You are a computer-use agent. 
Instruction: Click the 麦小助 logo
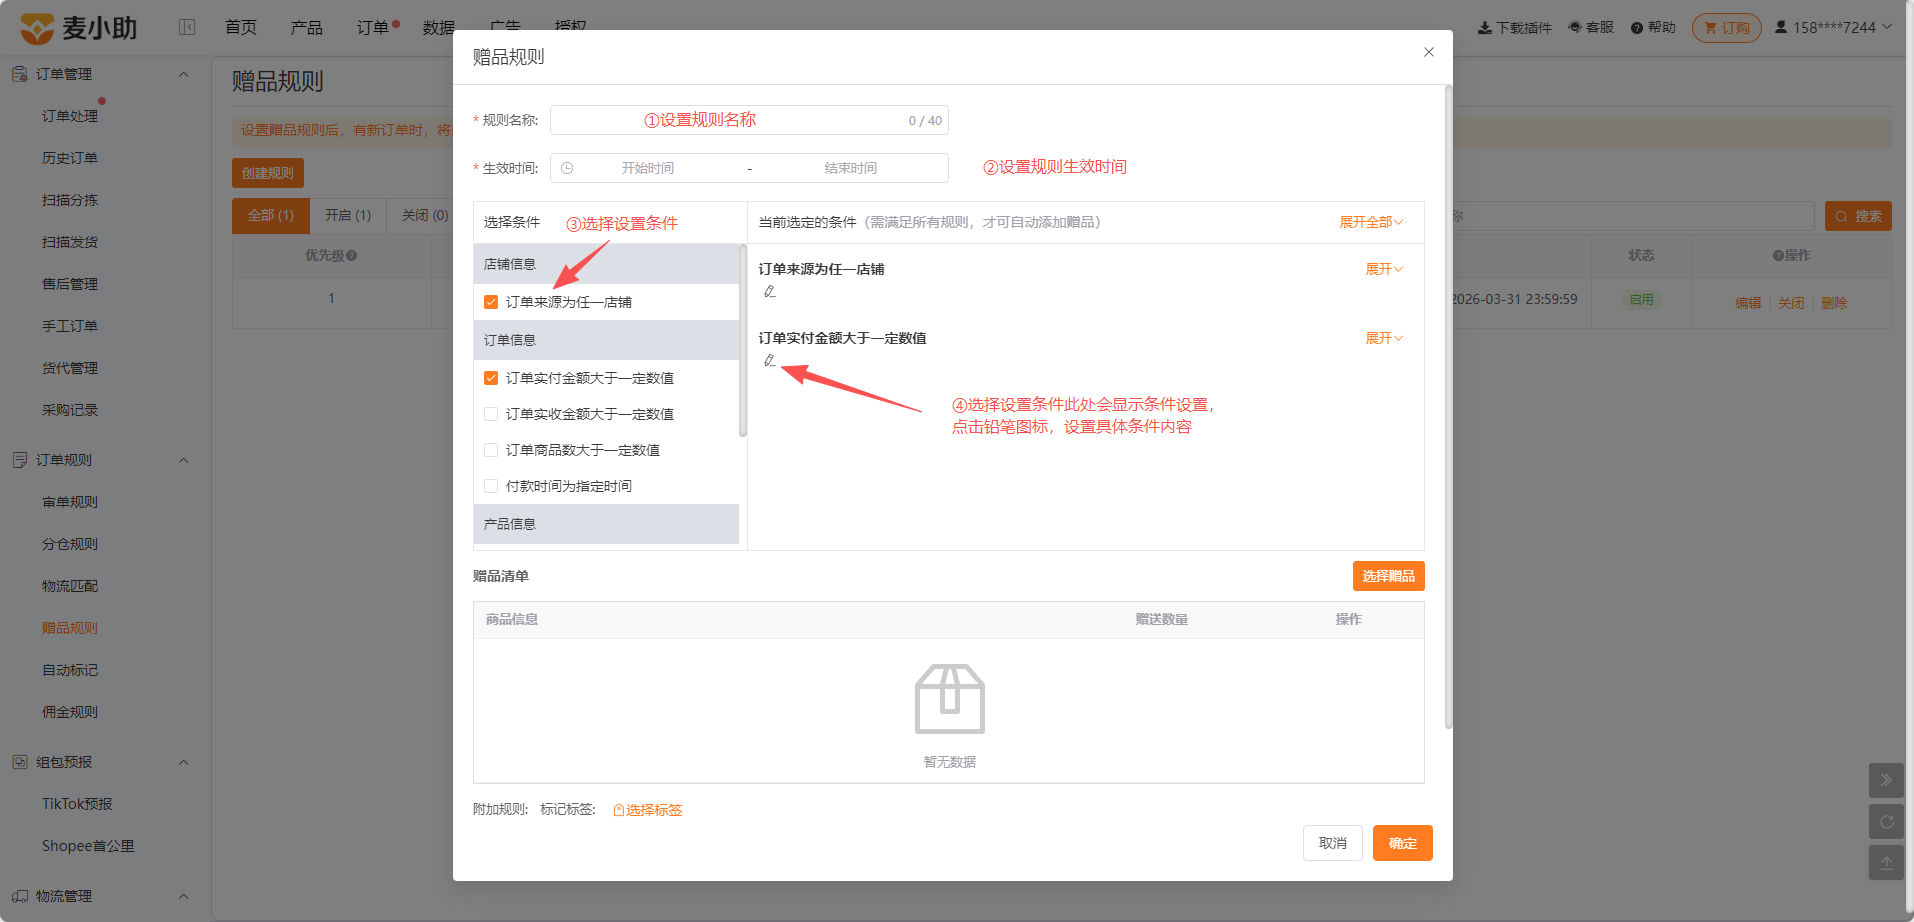coord(78,28)
